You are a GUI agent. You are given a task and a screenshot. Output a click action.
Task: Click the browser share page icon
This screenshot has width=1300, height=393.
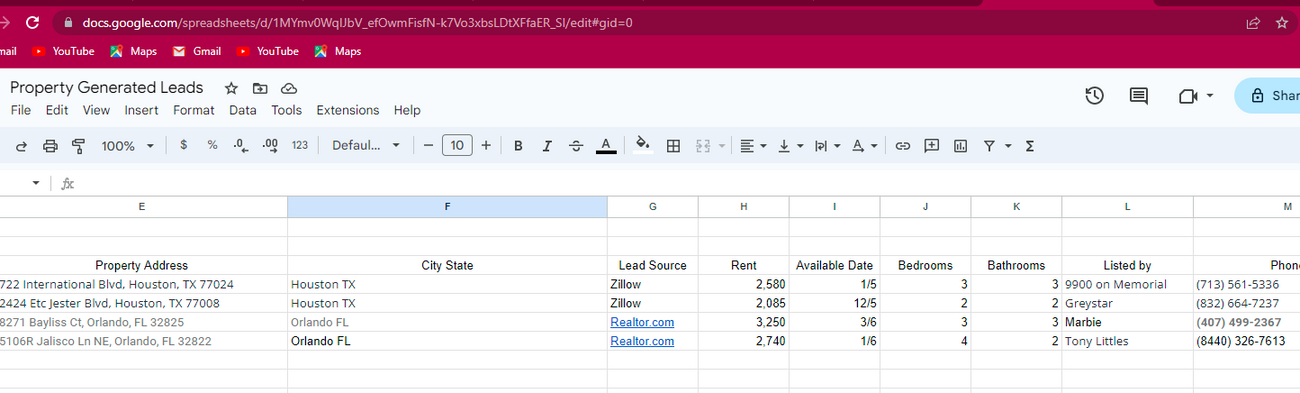point(1253,22)
